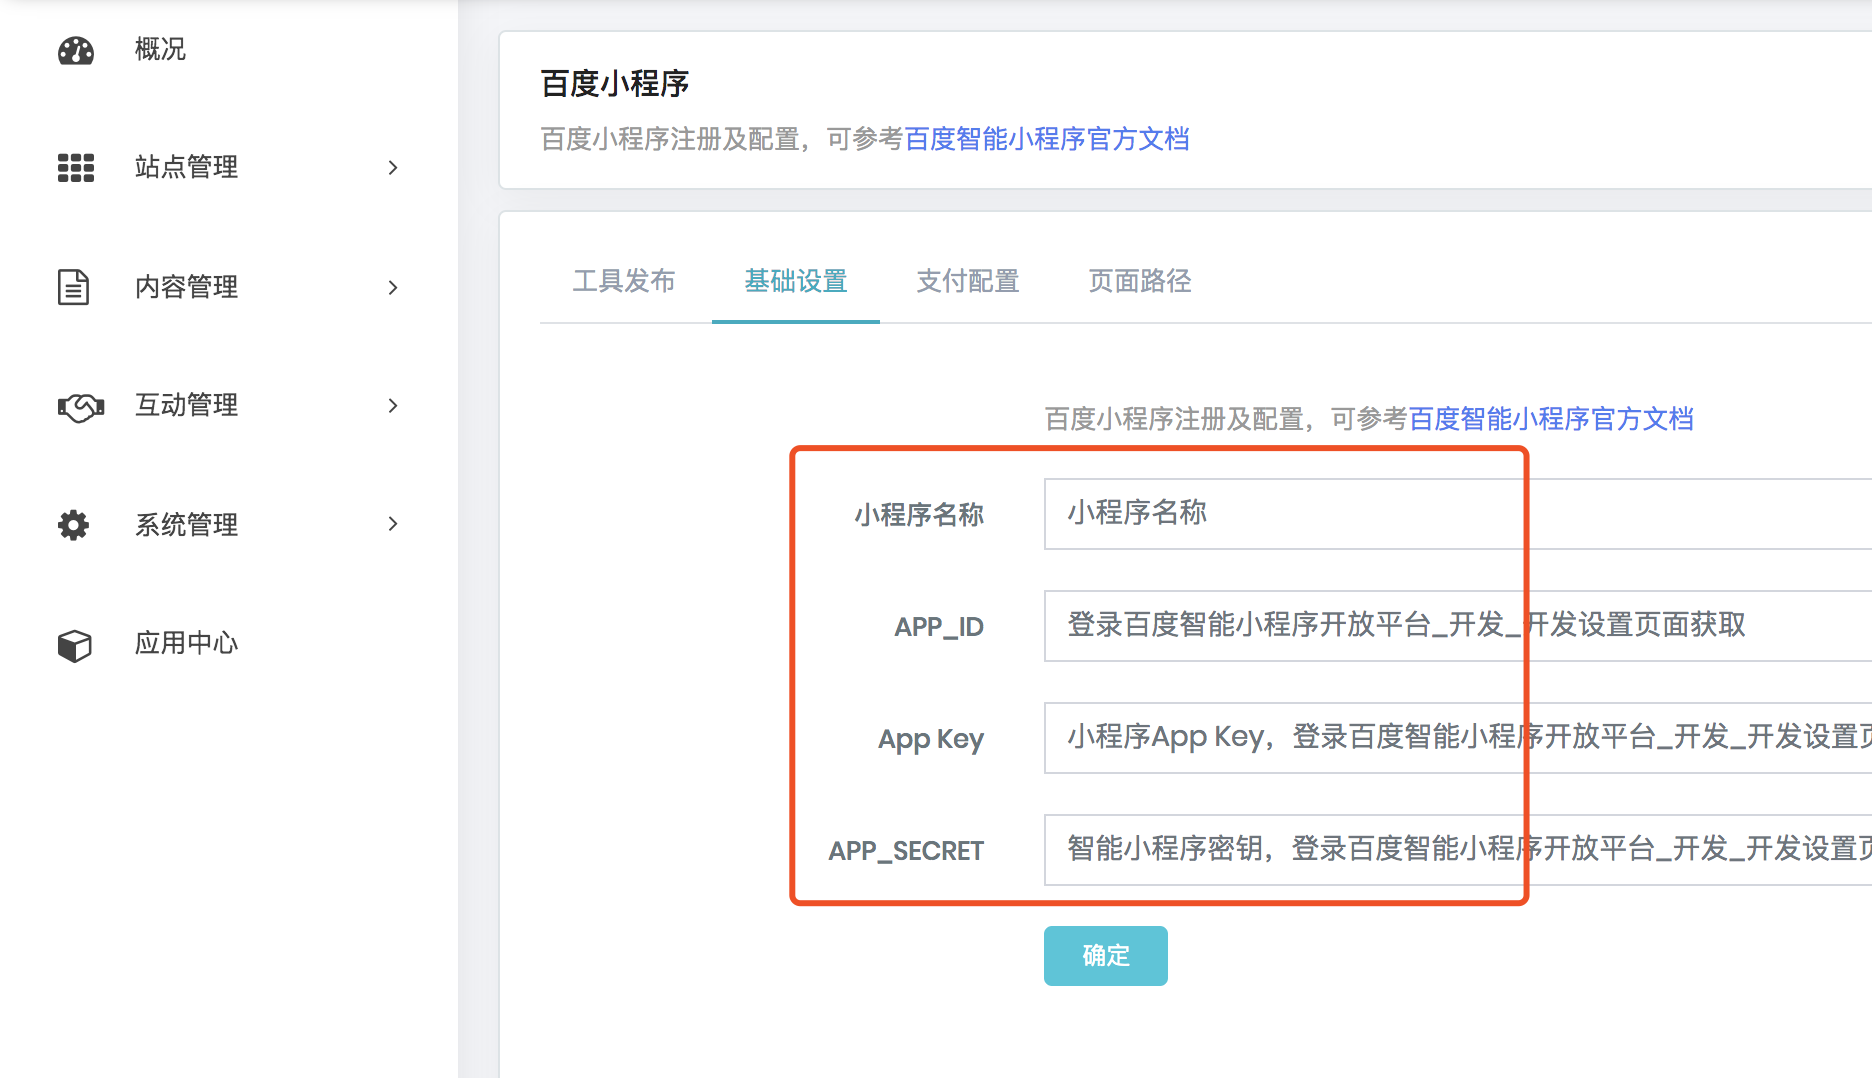Screen dimensions: 1872x1078
Task: Click the gear icon beside 系统管理
Action: click(73, 525)
